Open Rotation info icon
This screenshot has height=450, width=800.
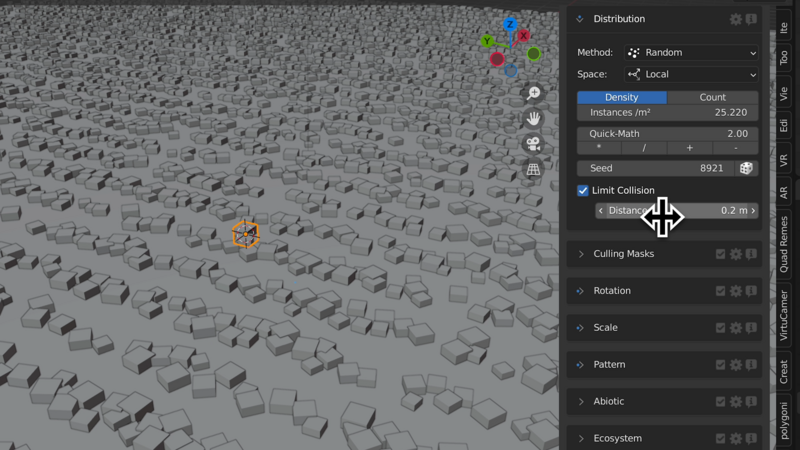click(x=751, y=291)
